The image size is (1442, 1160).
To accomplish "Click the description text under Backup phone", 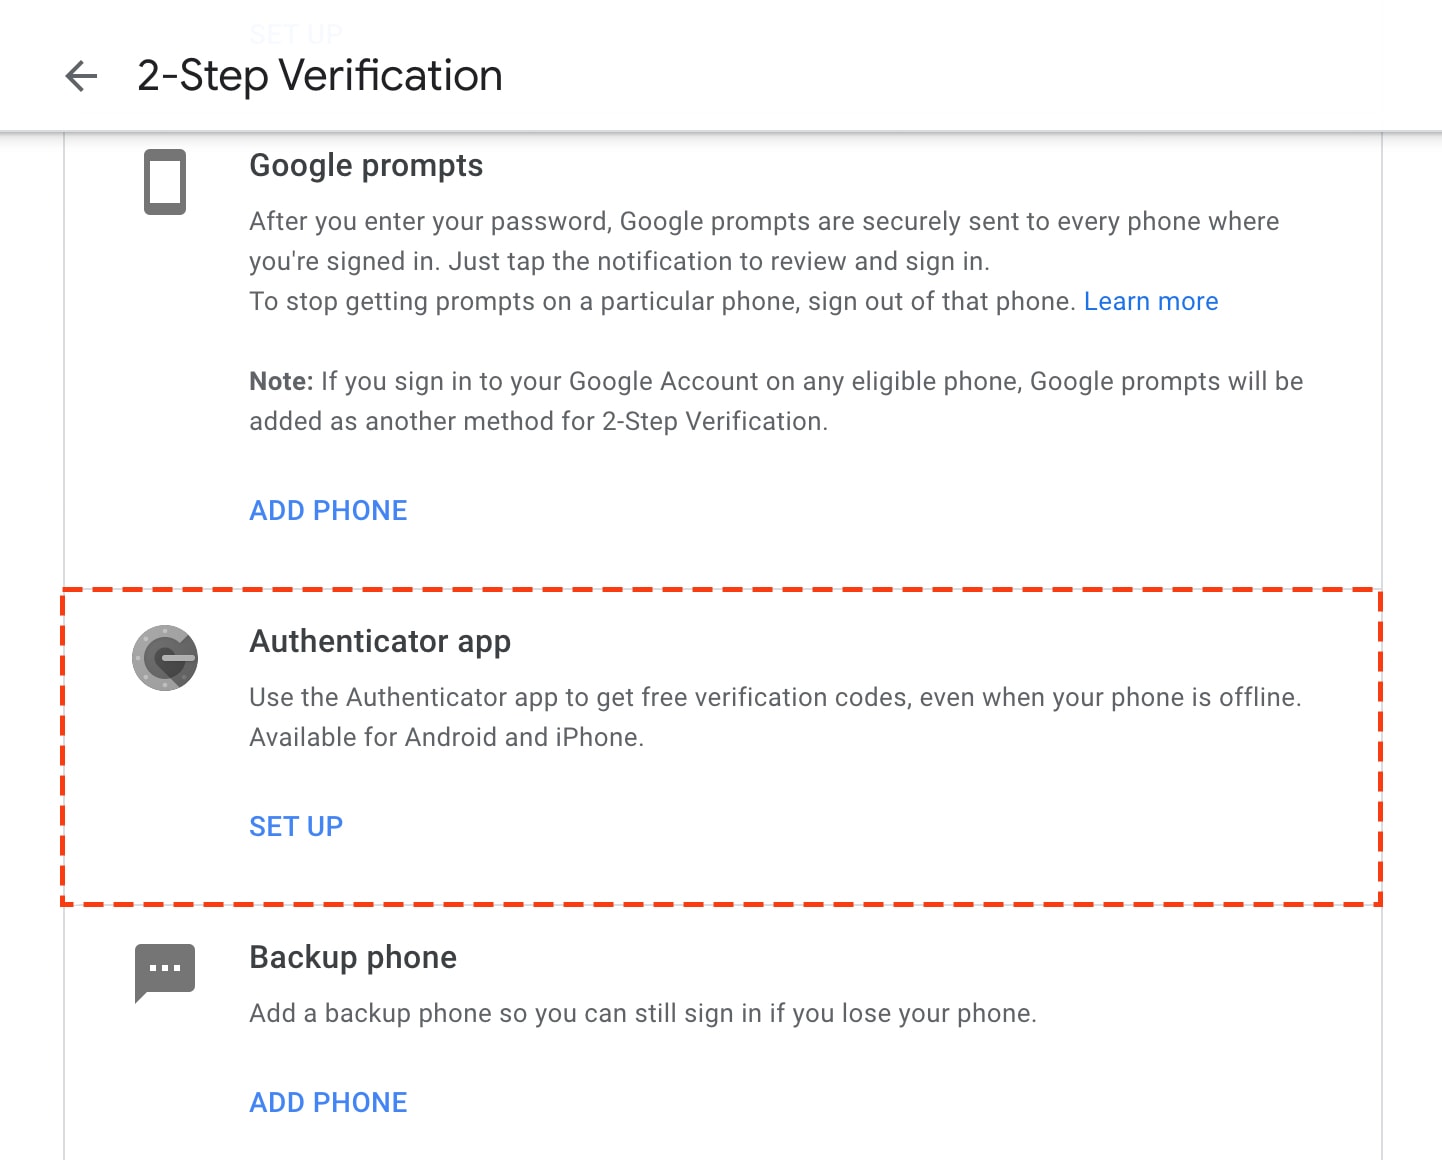I will click(643, 1013).
